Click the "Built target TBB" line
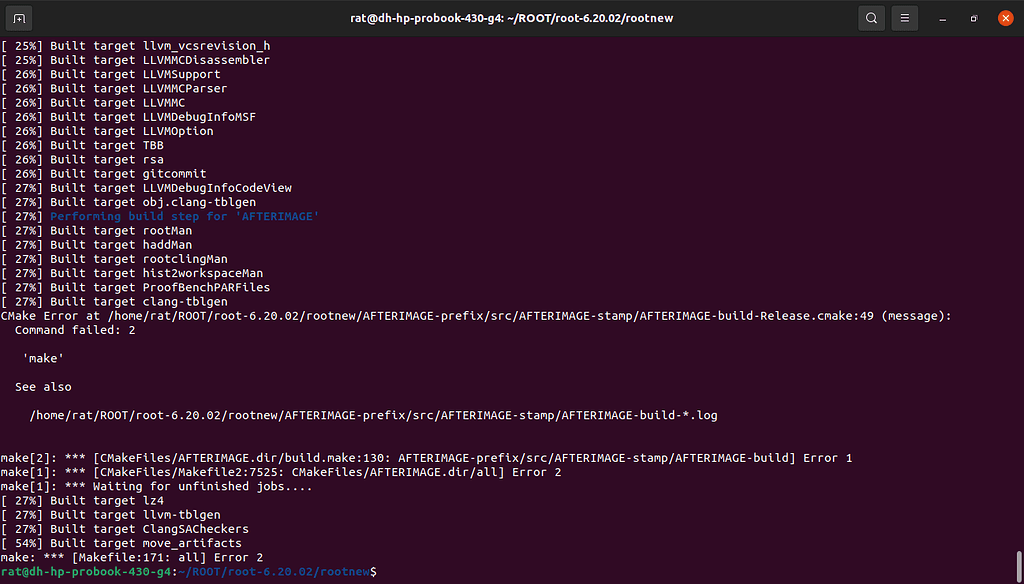Image resolution: width=1024 pixels, height=584 pixels. (x=85, y=145)
